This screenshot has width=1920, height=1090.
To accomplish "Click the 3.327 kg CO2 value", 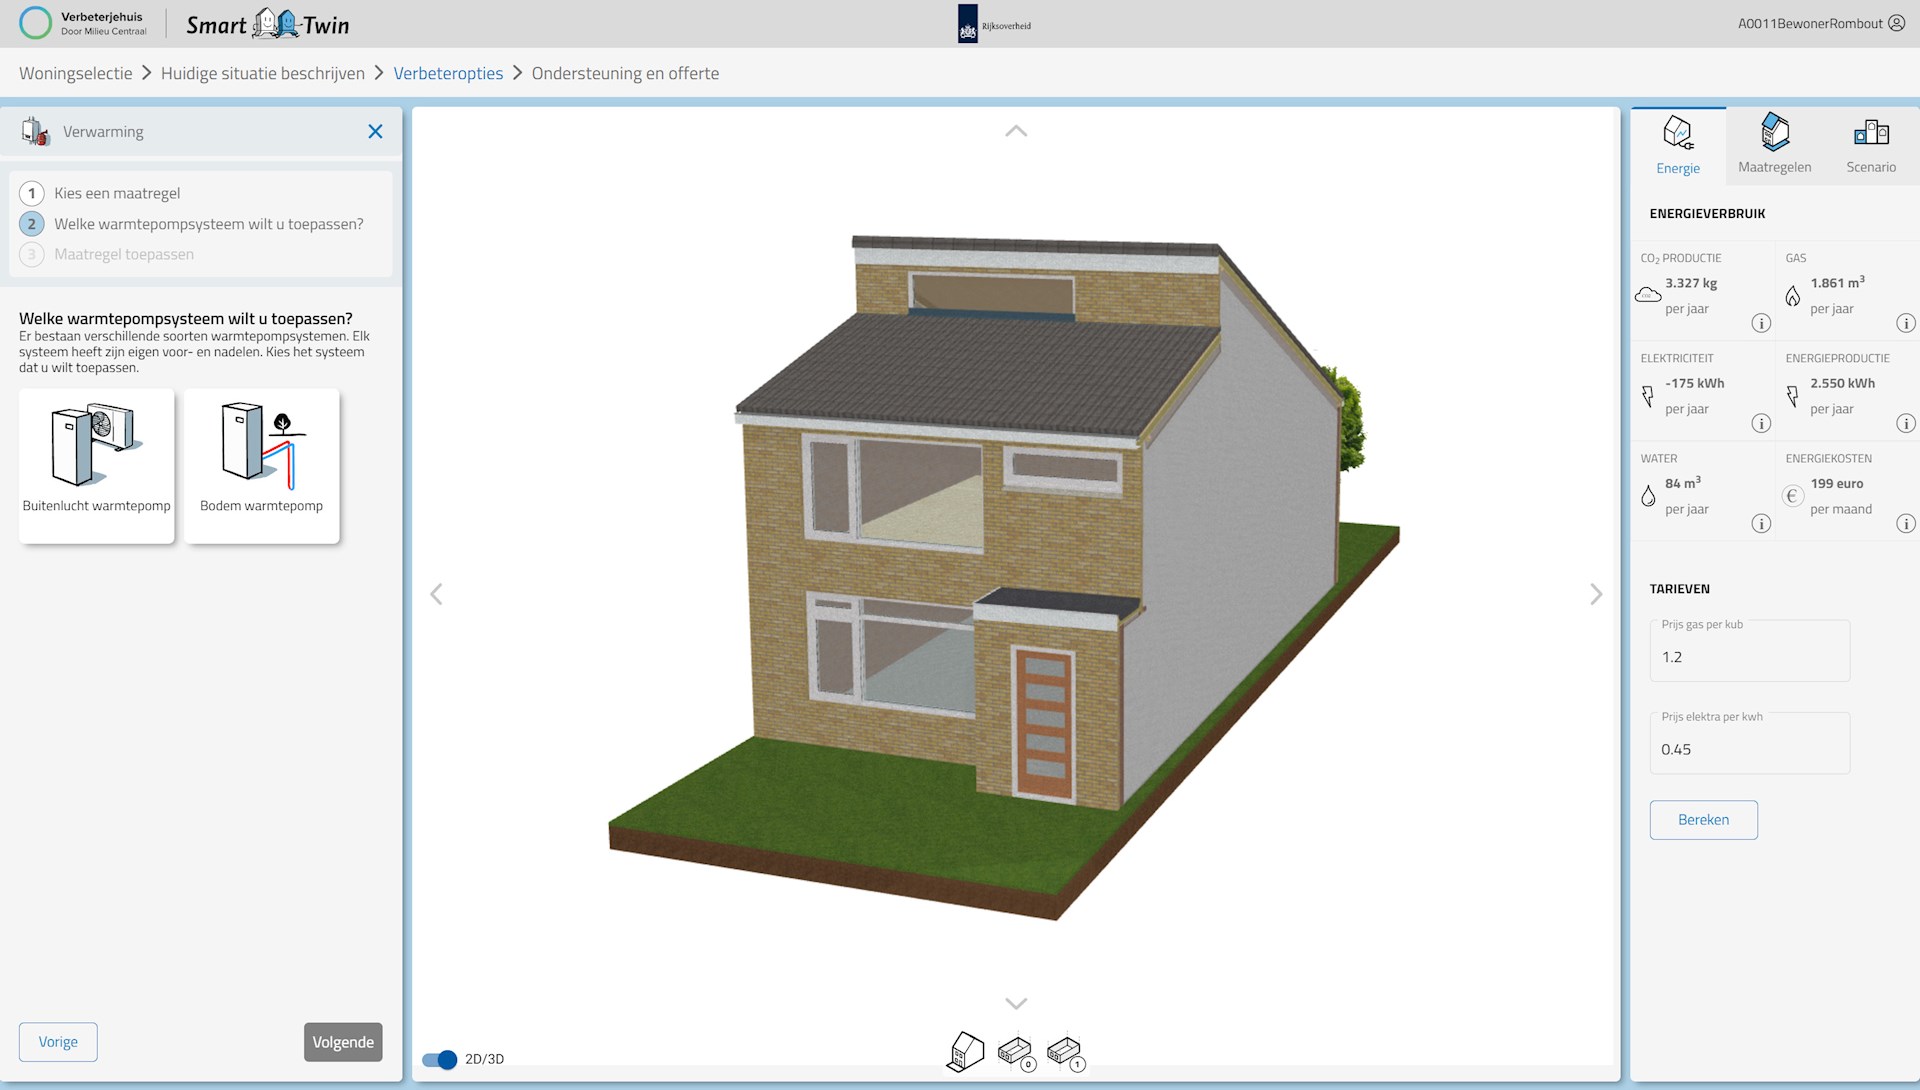I will 1691,284.
